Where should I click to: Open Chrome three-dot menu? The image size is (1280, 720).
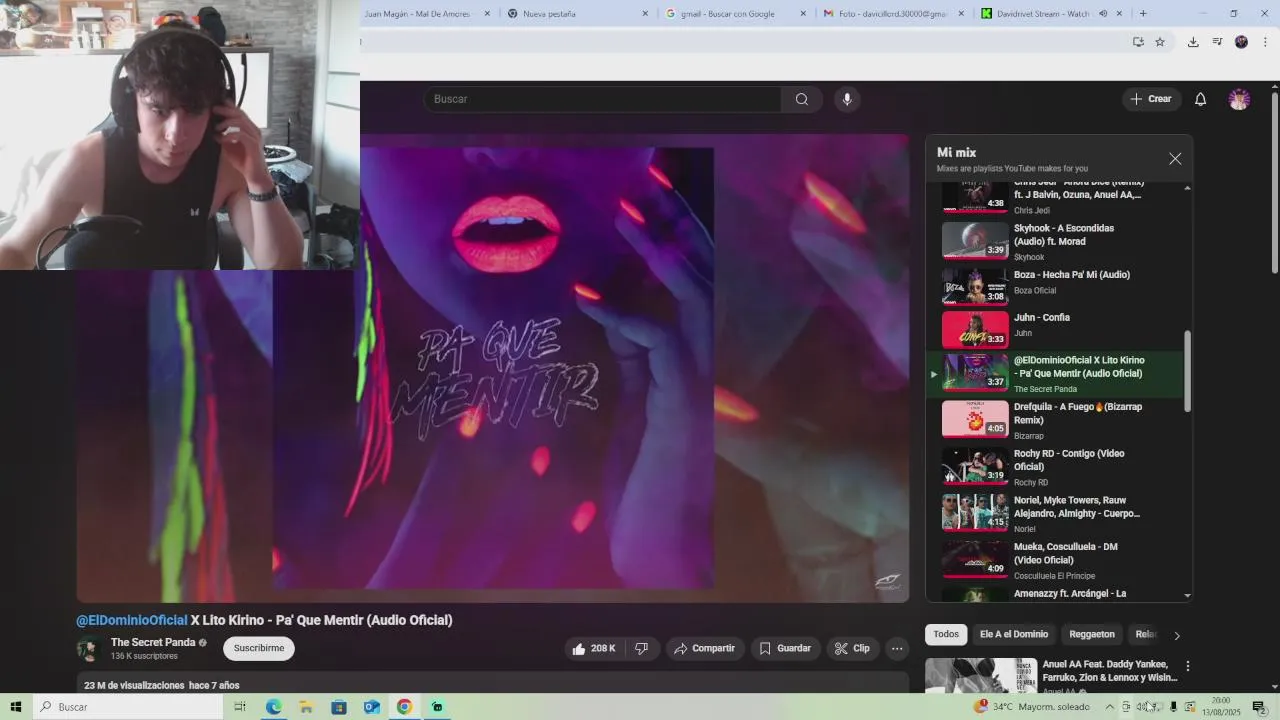[1265, 42]
